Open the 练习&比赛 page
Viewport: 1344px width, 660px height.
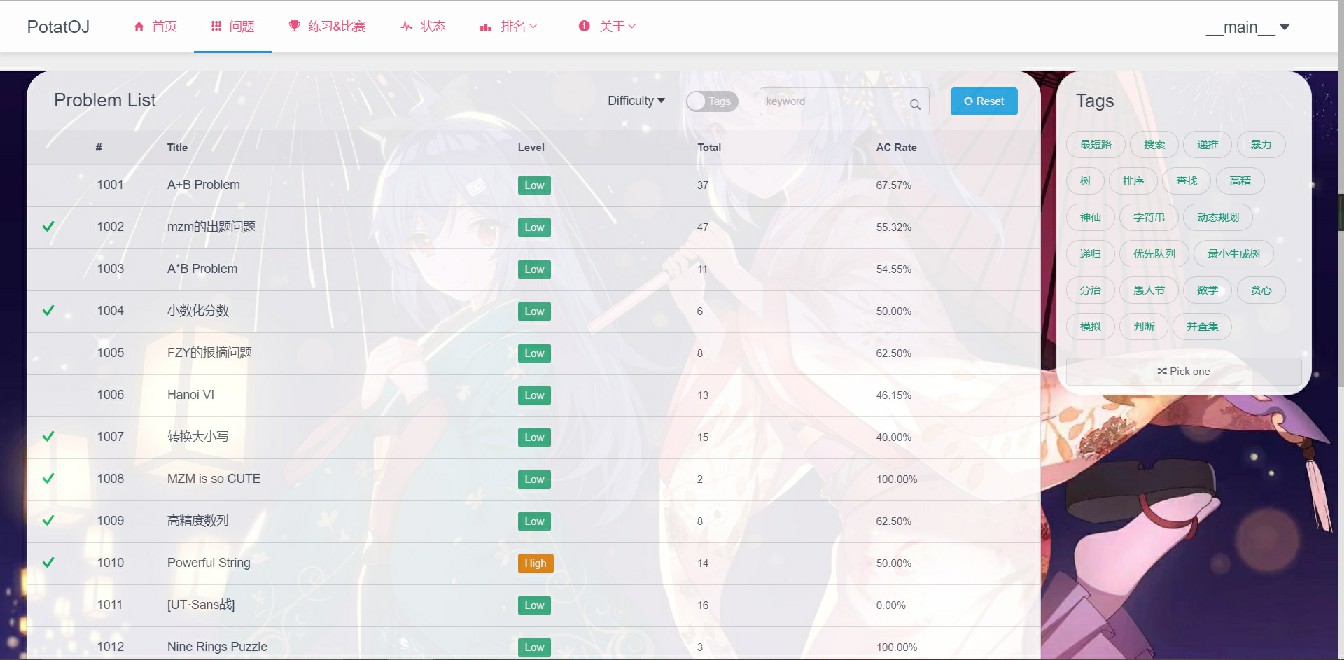coord(326,27)
